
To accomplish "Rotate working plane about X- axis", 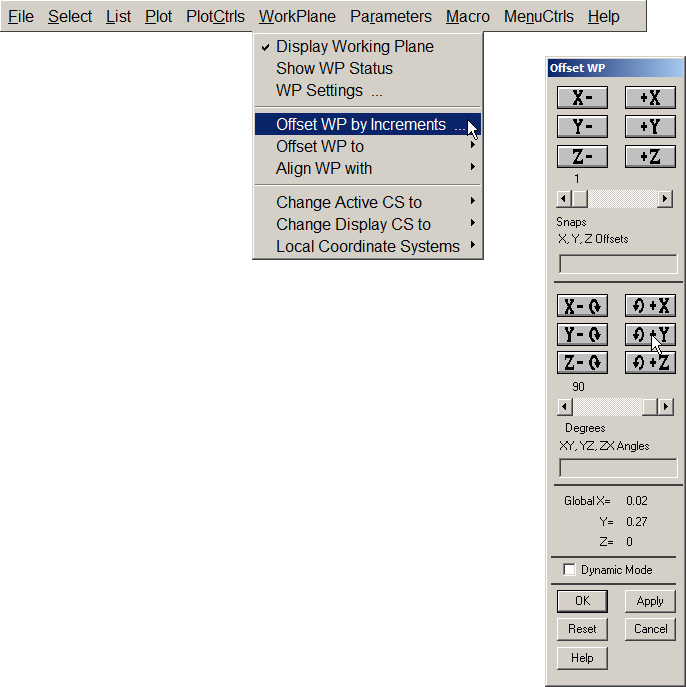I will (x=582, y=306).
